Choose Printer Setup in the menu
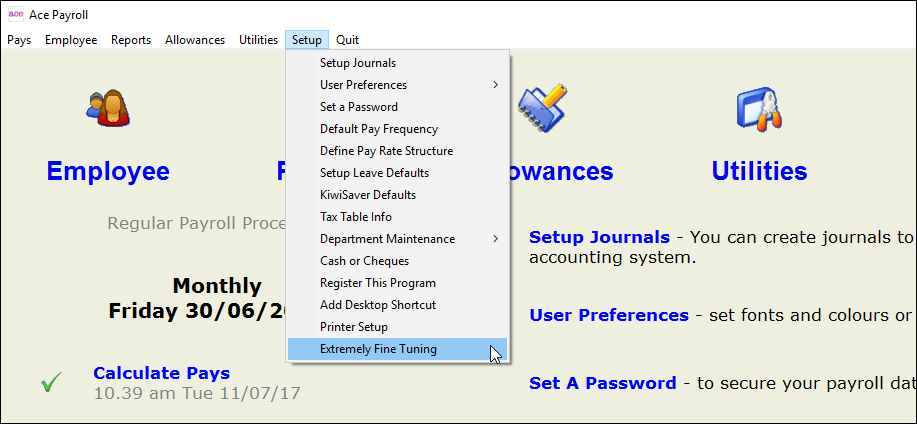 [x=353, y=327]
